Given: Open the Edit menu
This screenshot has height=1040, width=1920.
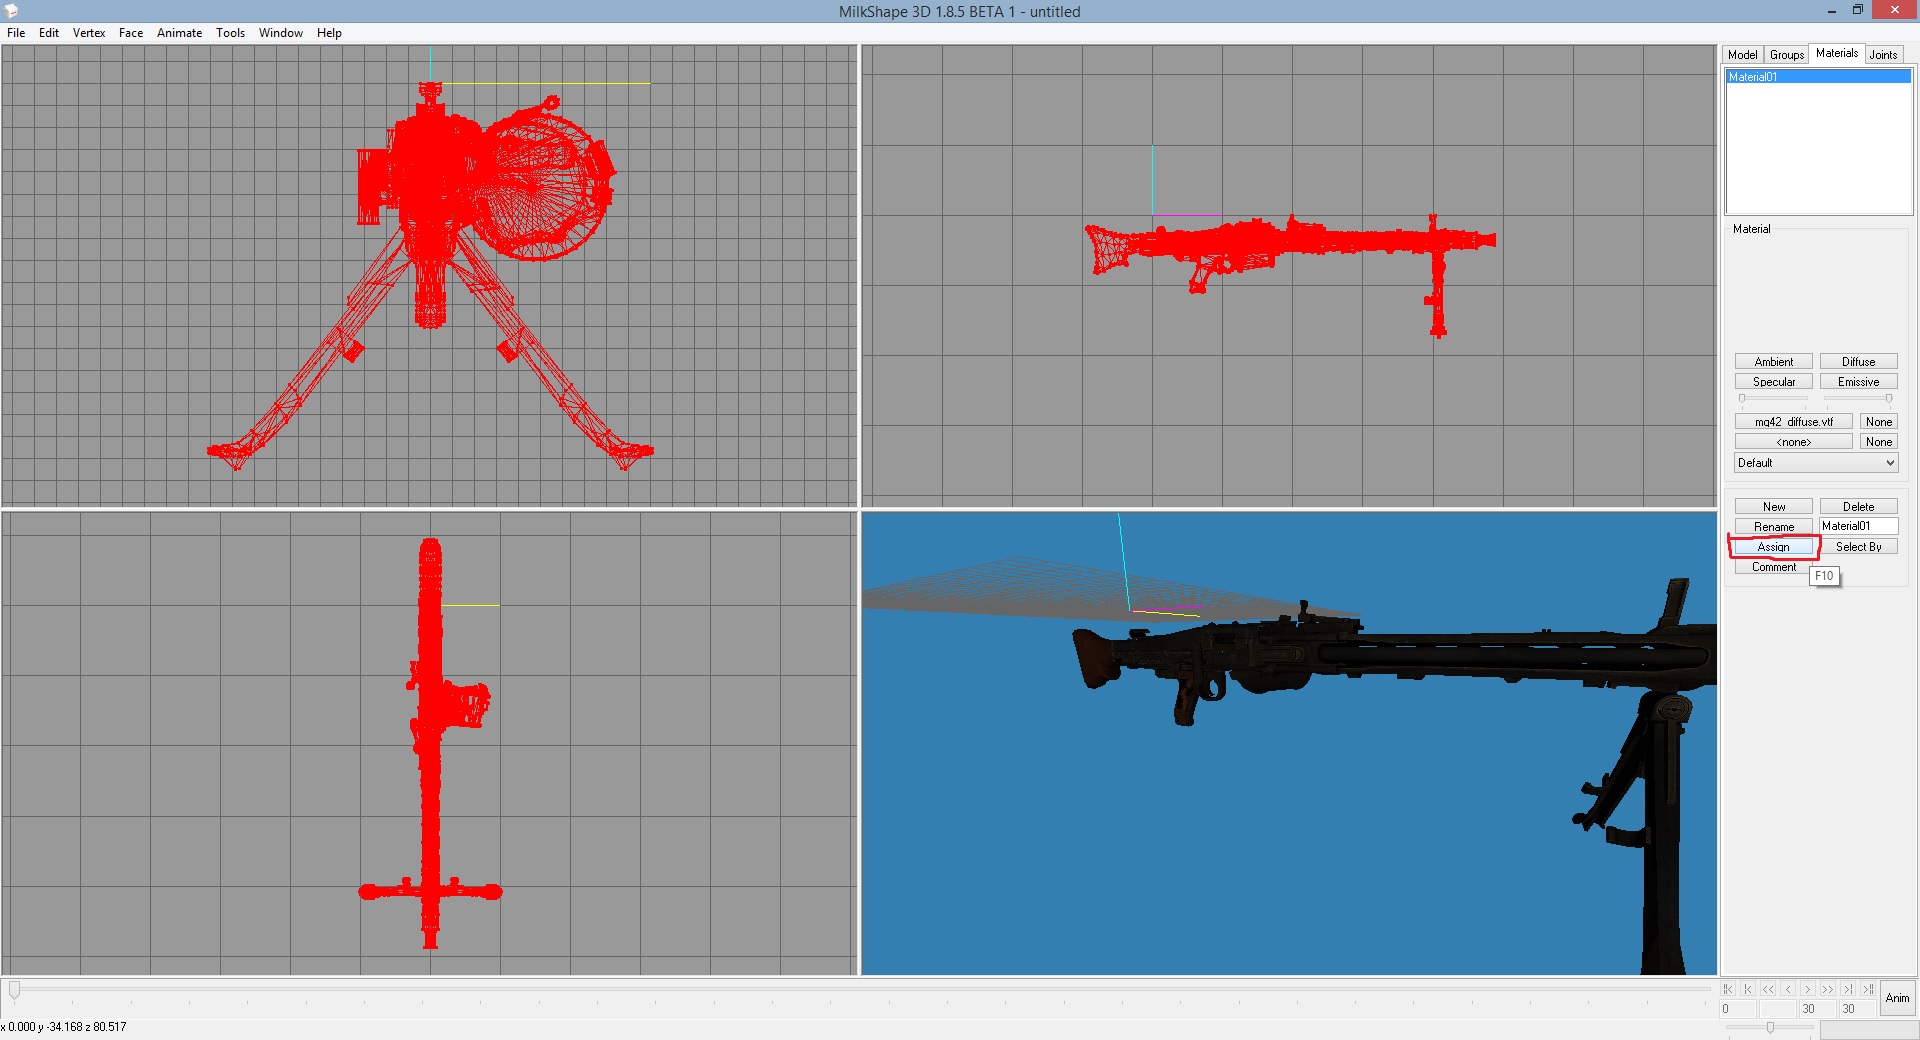Looking at the screenshot, I should tap(49, 33).
